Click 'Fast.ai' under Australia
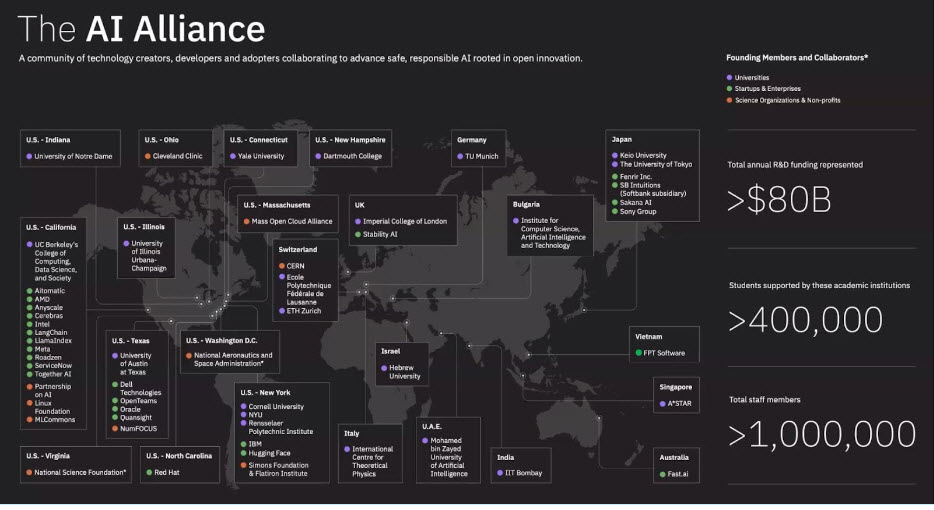The image size is (934, 510). (x=678, y=474)
